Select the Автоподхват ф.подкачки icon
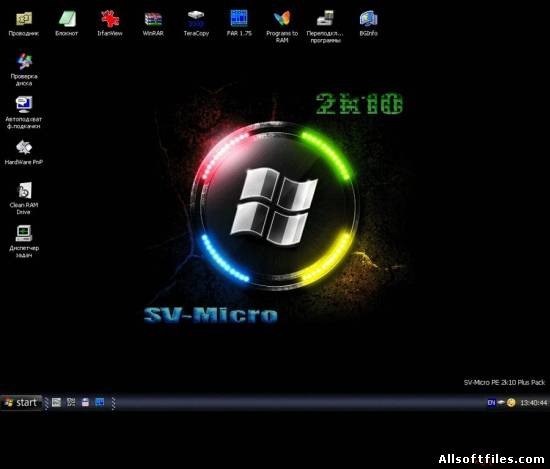550x469 pixels. point(24,112)
